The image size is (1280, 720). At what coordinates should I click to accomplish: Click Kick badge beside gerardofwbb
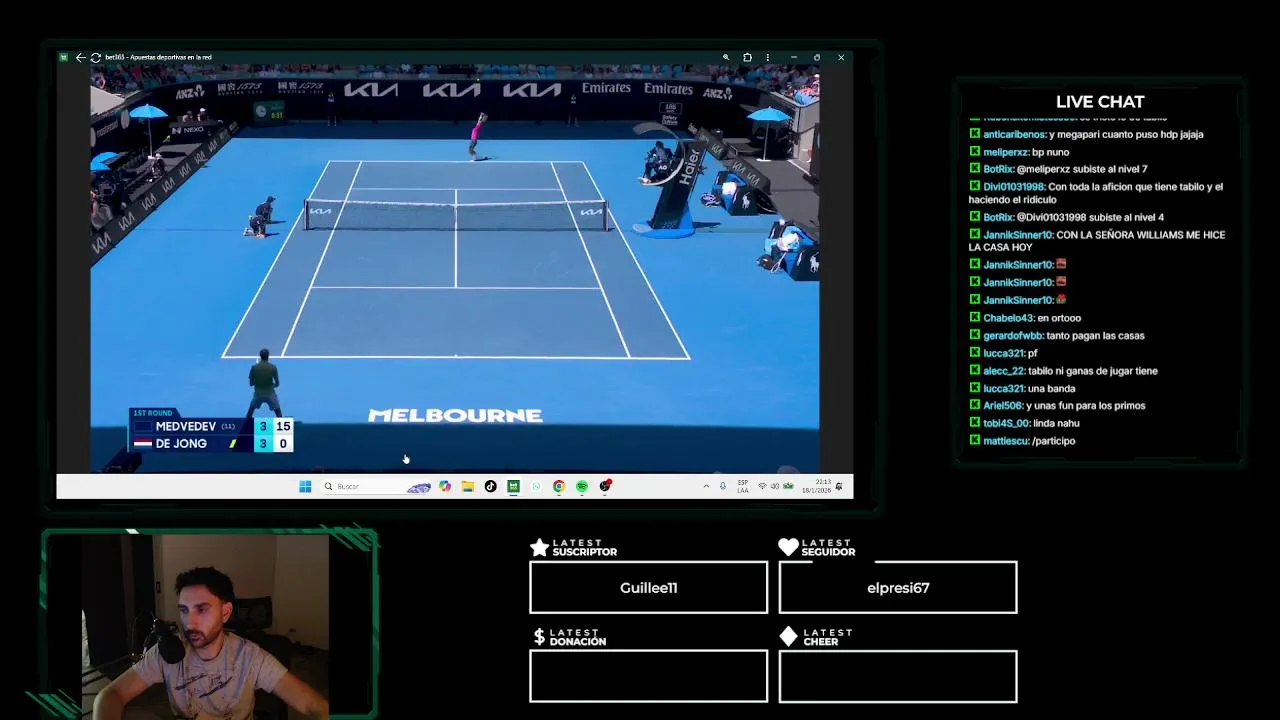(974, 336)
